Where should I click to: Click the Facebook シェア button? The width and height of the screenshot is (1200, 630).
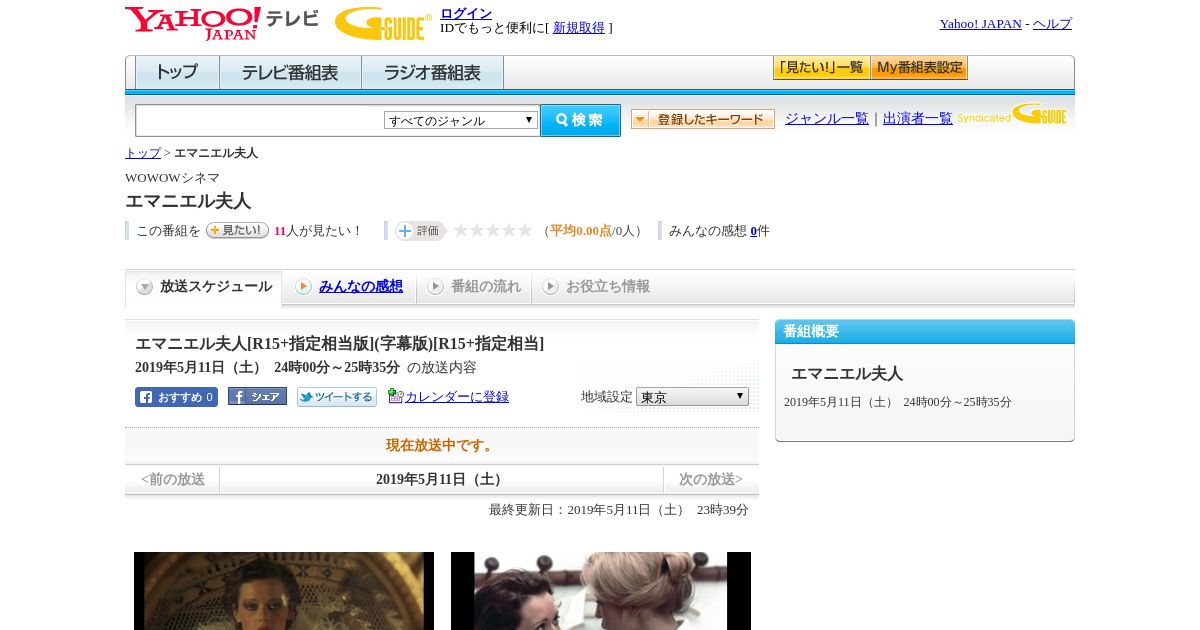click(257, 396)
